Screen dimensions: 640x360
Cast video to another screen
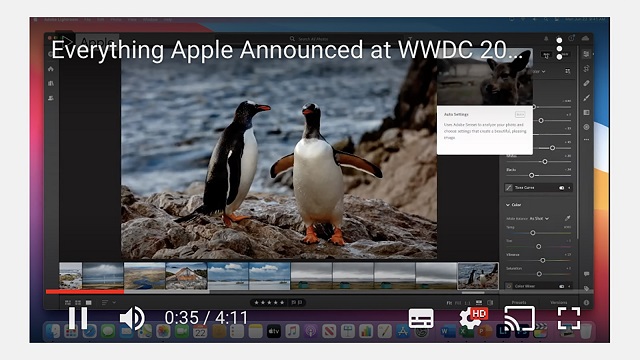click(520, 318)
